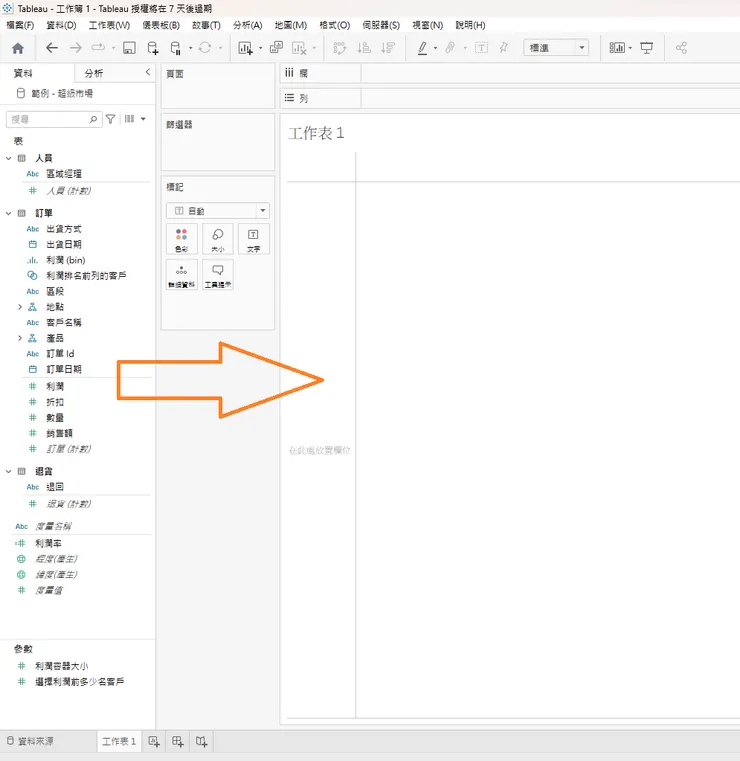Collapse the 訂單 table group
Screen dimensions: 740x761
click(x=8, y=213)
